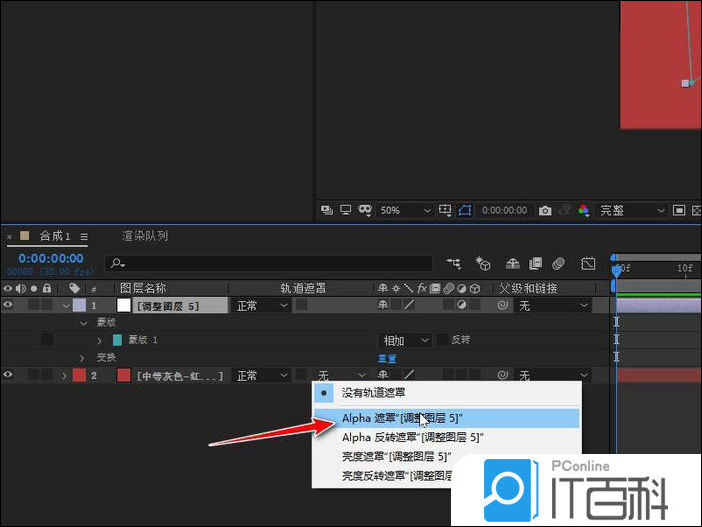Expand layer 2 with its chevron

(64, 375)
